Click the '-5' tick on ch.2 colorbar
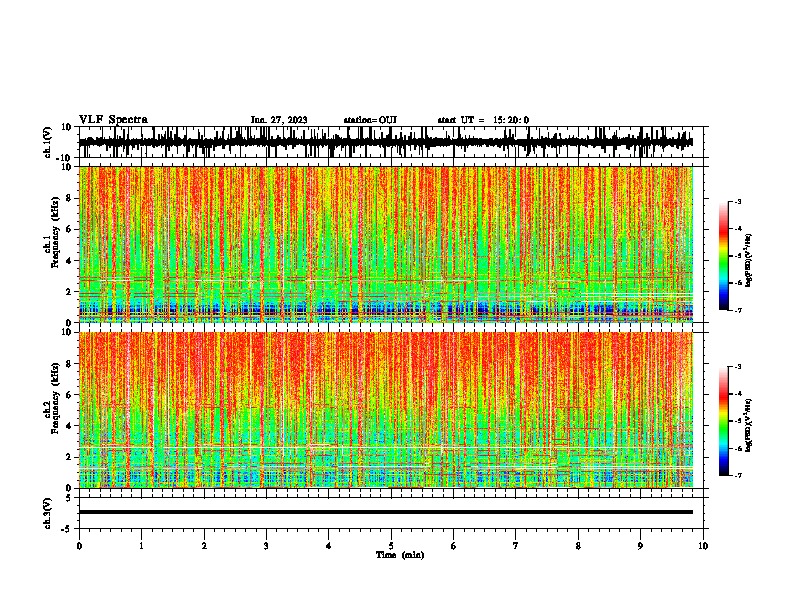This screenshot has height=612, width=792. tap(737, 421)
